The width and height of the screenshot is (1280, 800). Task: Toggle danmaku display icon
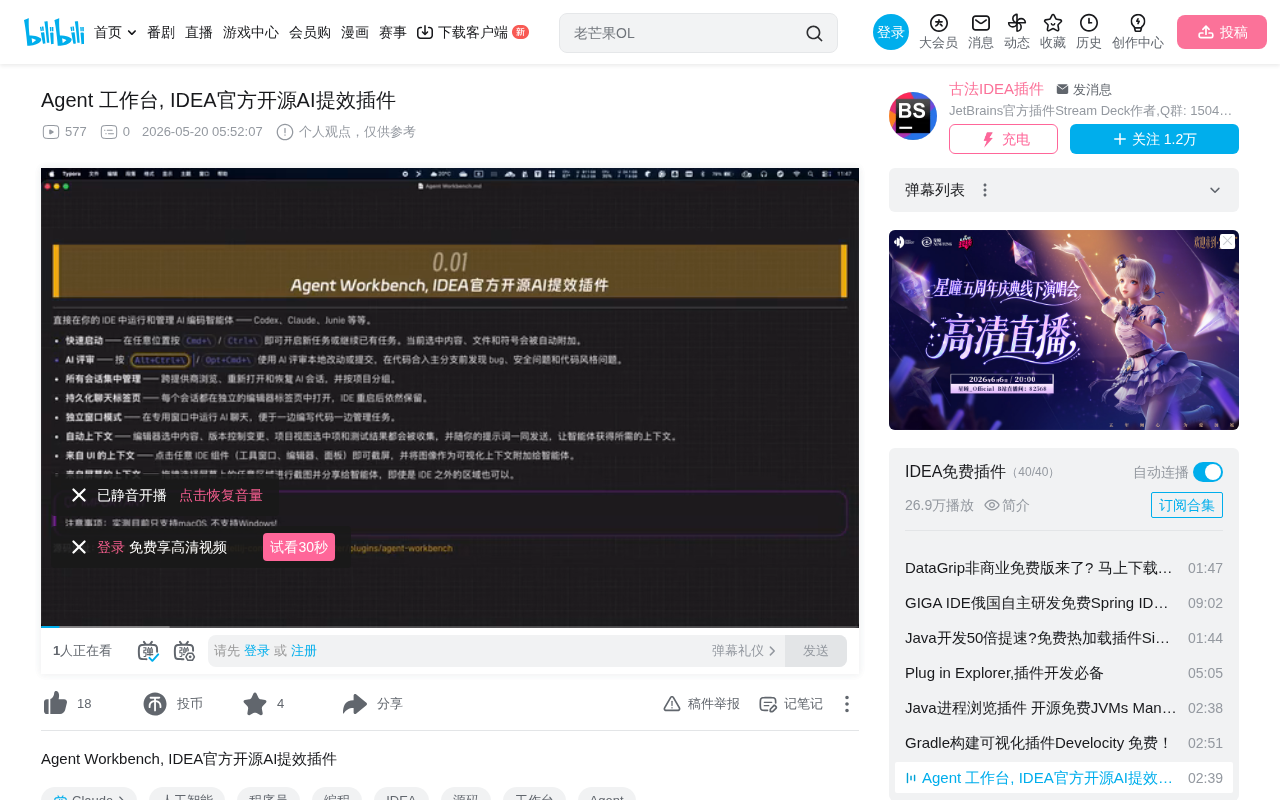click(148, 651)
